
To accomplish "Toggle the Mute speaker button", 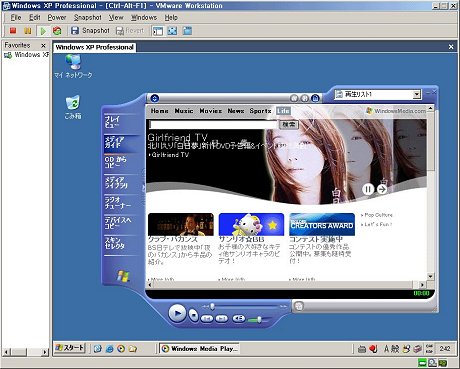I will point(239,318).
